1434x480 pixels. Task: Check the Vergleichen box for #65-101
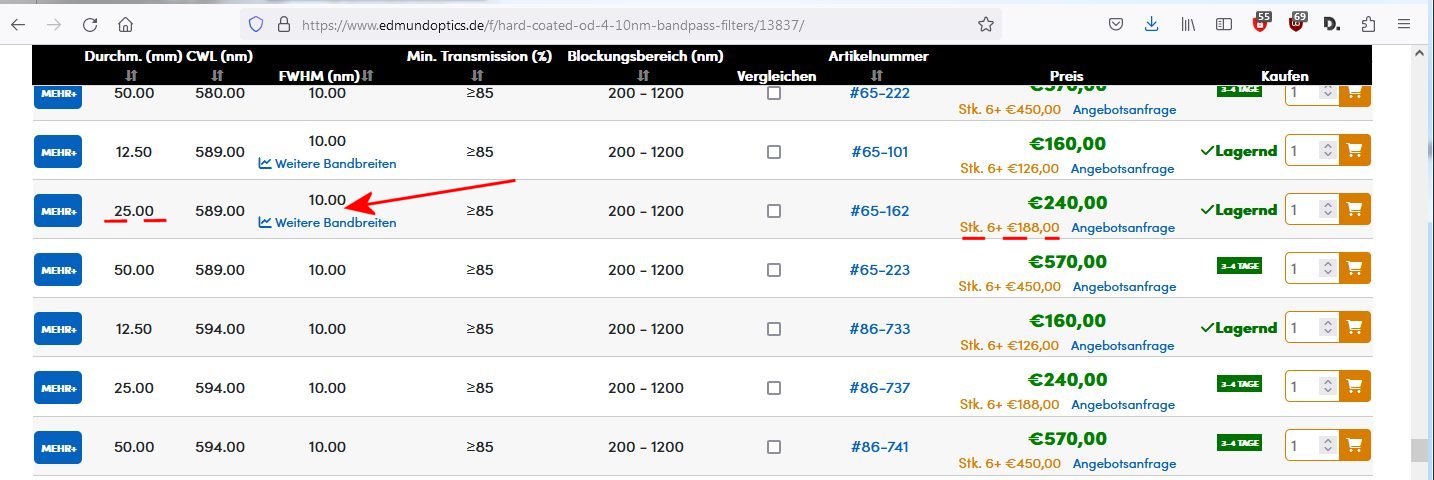tap(774, 152)
